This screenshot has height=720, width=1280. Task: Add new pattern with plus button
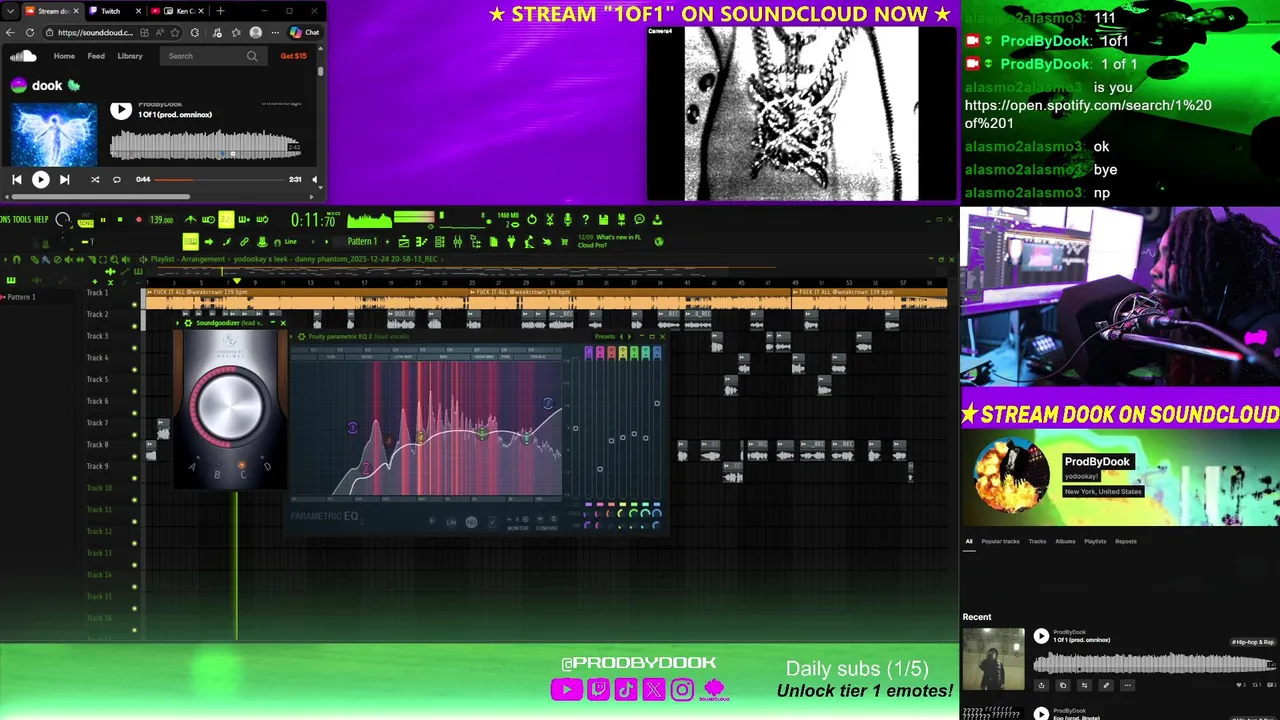(387, 241)
